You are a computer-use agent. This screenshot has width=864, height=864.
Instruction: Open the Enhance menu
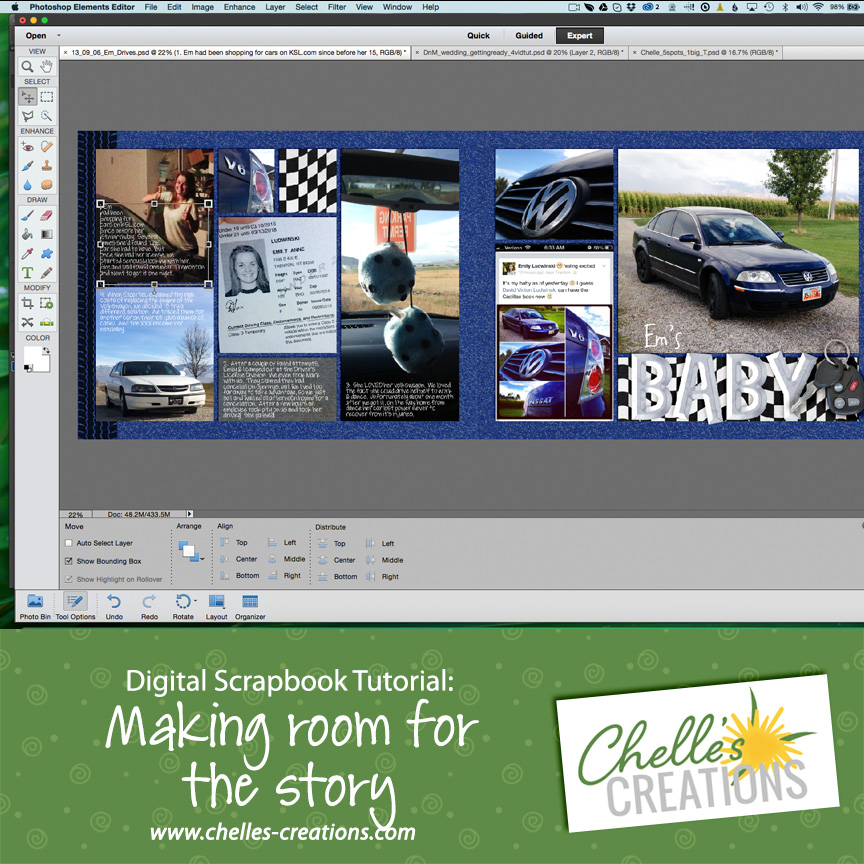239,7
